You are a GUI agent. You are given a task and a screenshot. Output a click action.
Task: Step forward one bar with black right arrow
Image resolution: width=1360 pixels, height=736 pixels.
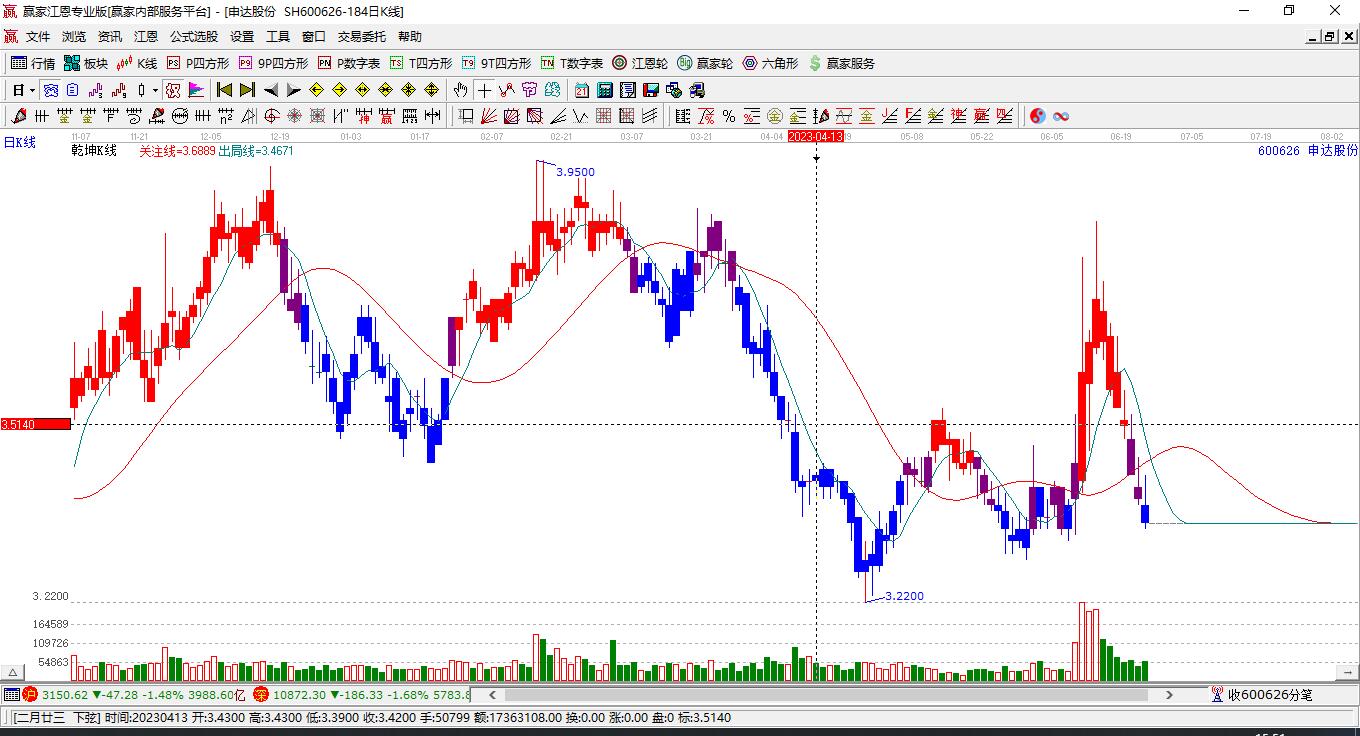coord(293,90)
